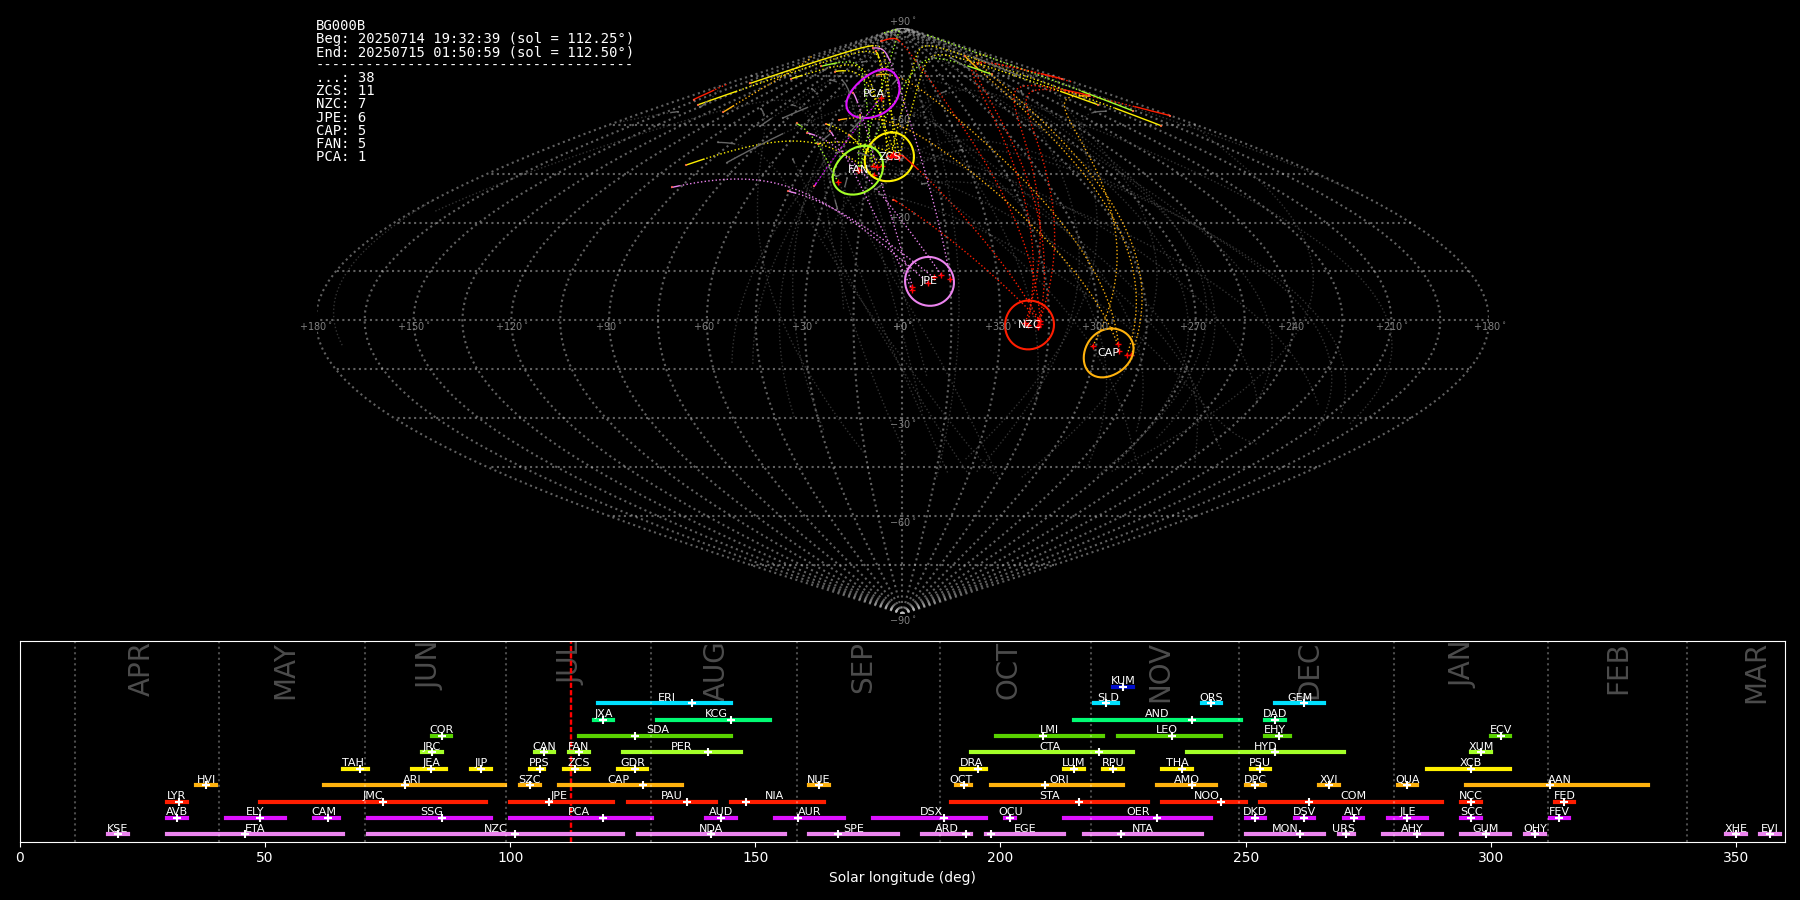Select the pink KSE bar in the timeline
The width and height of the screenshot is (1800, 900).
117,834
